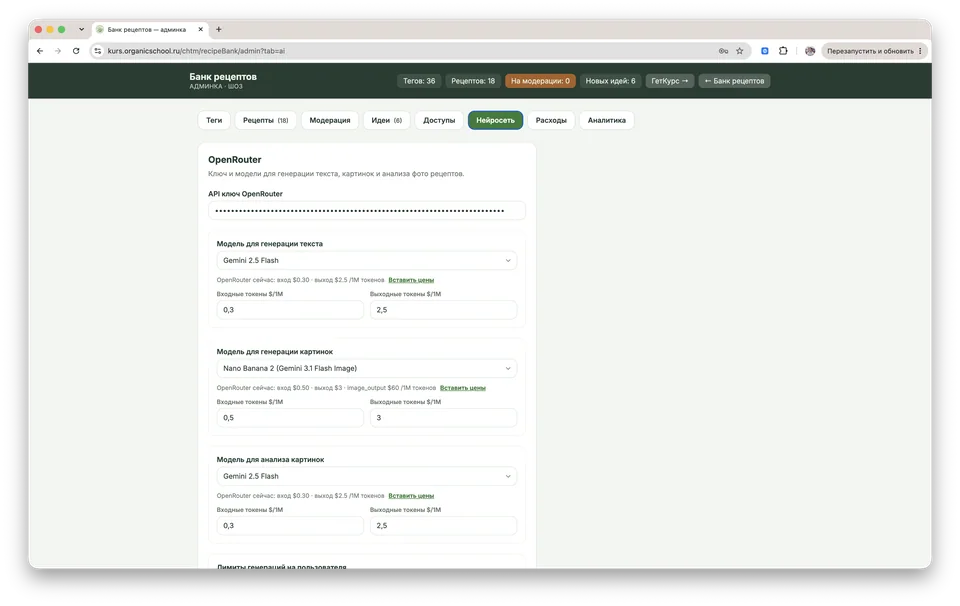This screenshot has width=960, height=606.
Task: Open the Модерация tab
Action: pos(330,120)
